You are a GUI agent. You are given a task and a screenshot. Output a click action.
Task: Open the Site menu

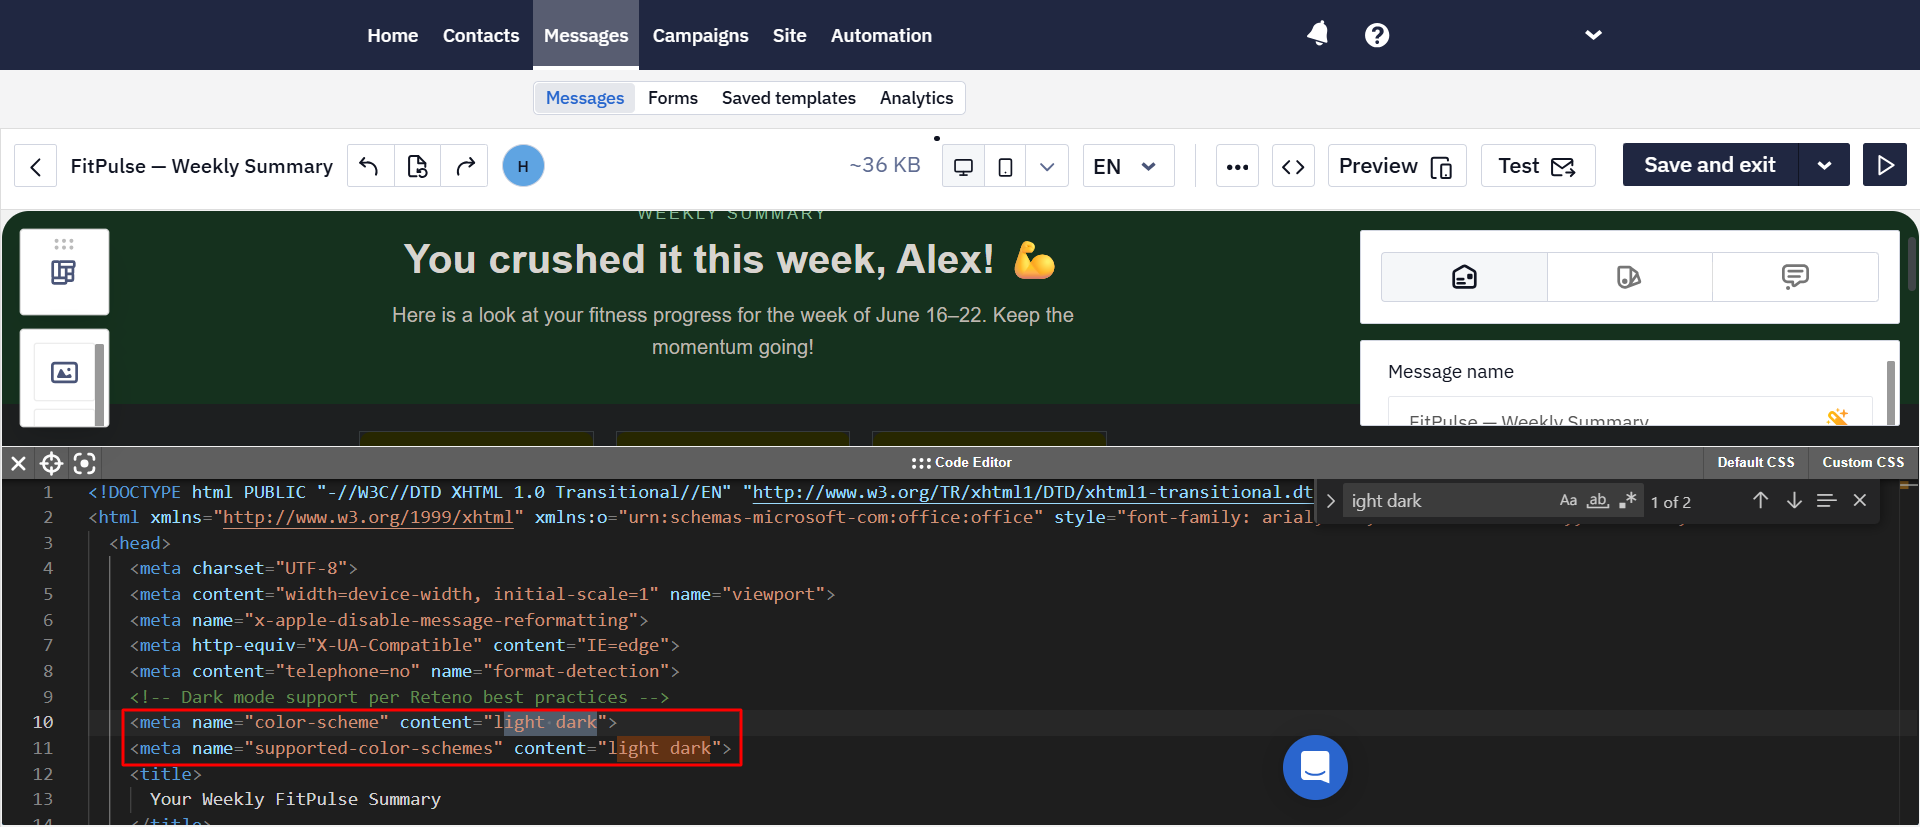pos(789,35)
